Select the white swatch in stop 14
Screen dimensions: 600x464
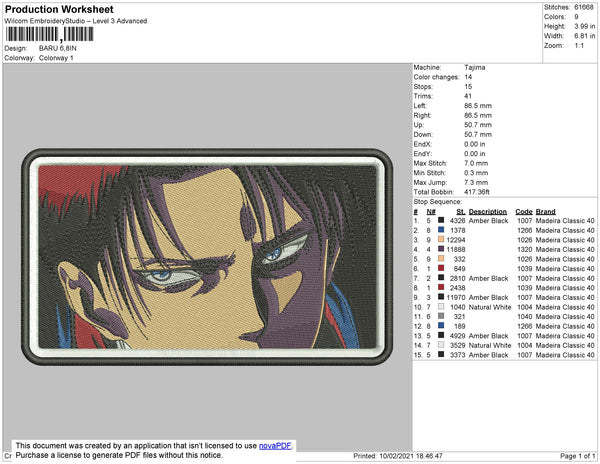point(441,345)
